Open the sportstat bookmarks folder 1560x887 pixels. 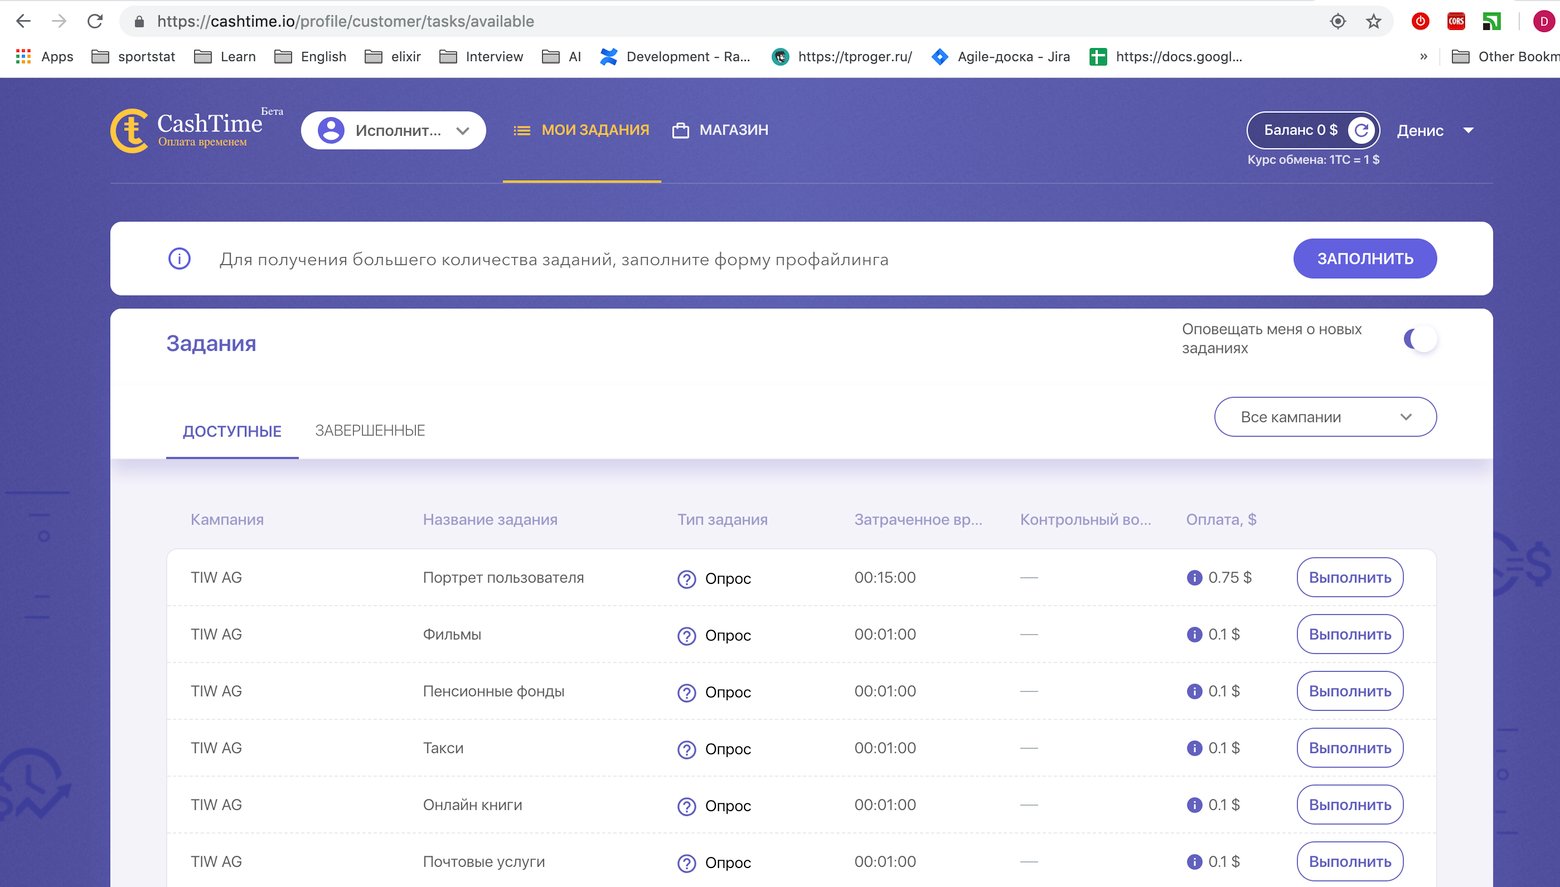pyautogui.click(x=133, y=57)
